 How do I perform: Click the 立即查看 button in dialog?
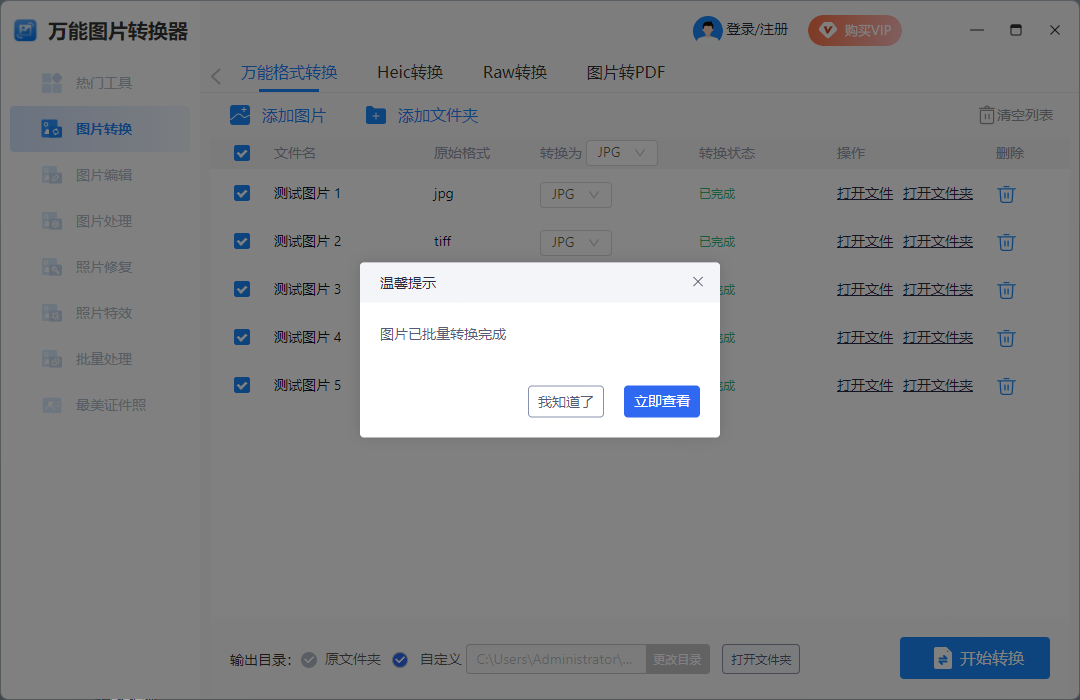(661, 401)
